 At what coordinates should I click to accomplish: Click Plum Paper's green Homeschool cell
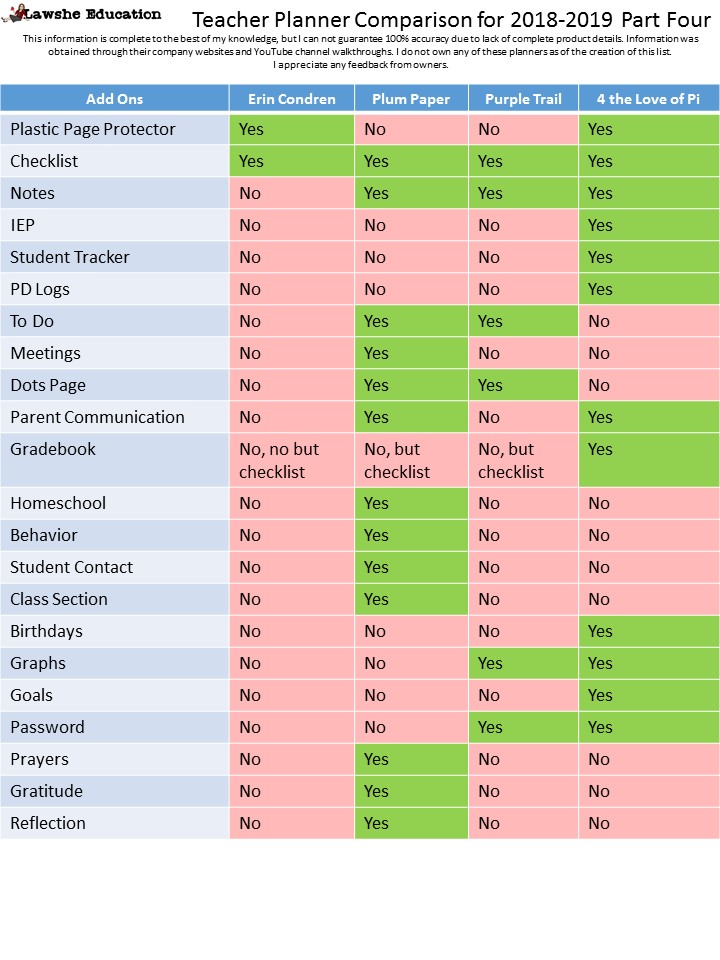pyautogui.click(x=411, y=503)
